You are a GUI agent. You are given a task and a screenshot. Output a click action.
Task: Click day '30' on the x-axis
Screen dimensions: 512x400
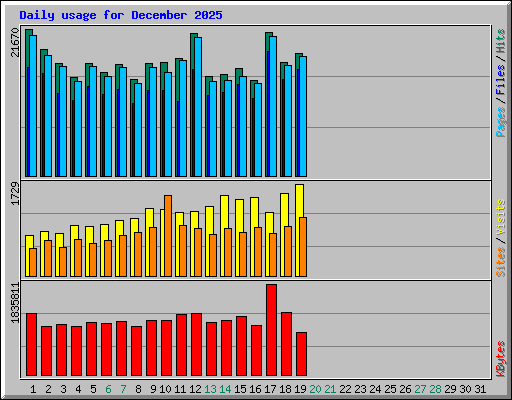(465, 389)
